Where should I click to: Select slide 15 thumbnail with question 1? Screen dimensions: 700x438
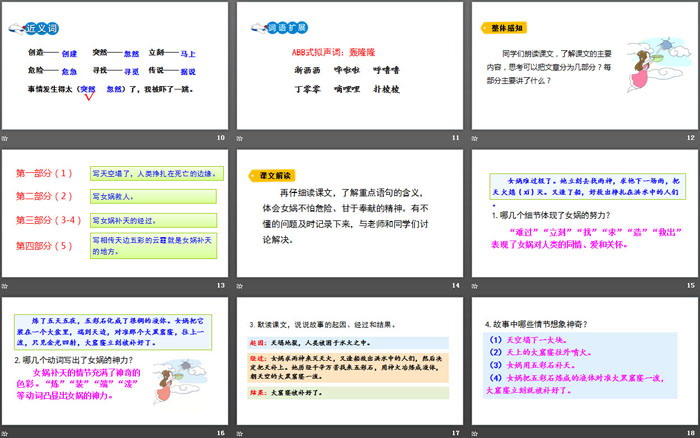[x=585, y=213]
